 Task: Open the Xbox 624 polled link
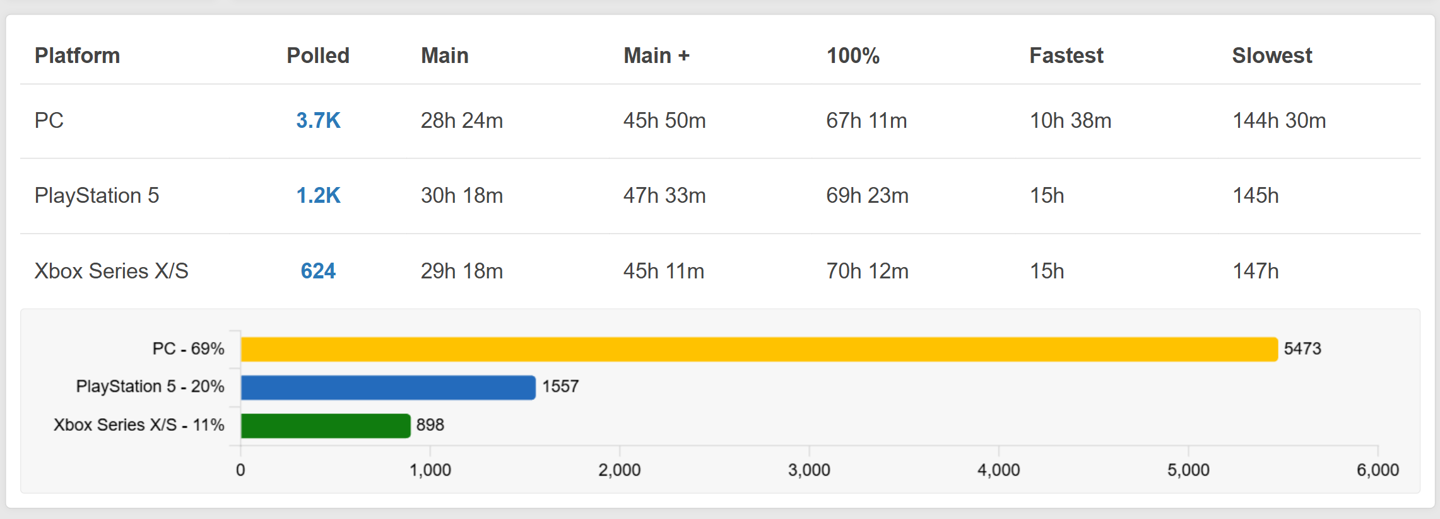tap(318, 271)
